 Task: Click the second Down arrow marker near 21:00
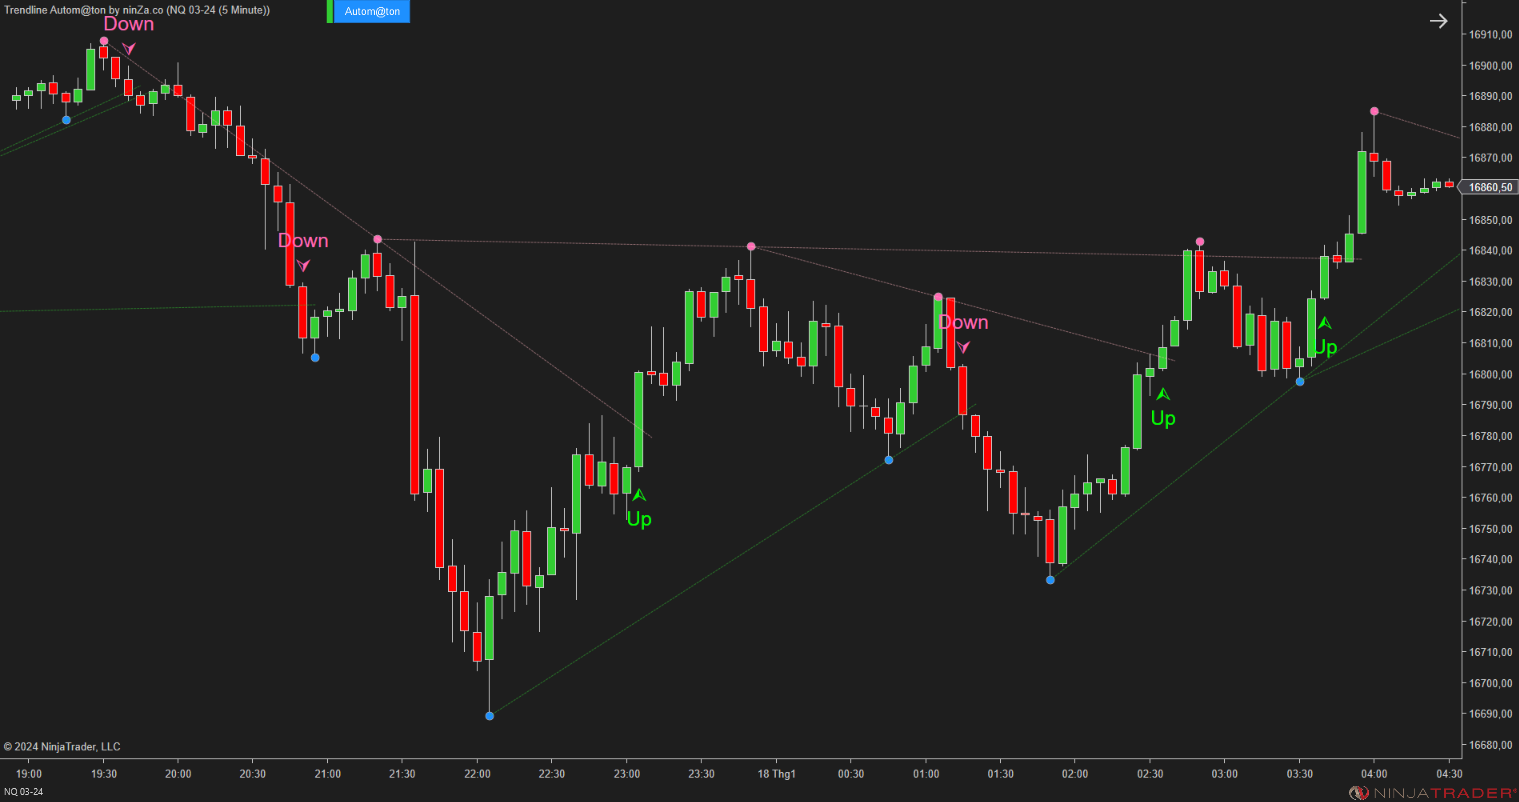[303, 265]
